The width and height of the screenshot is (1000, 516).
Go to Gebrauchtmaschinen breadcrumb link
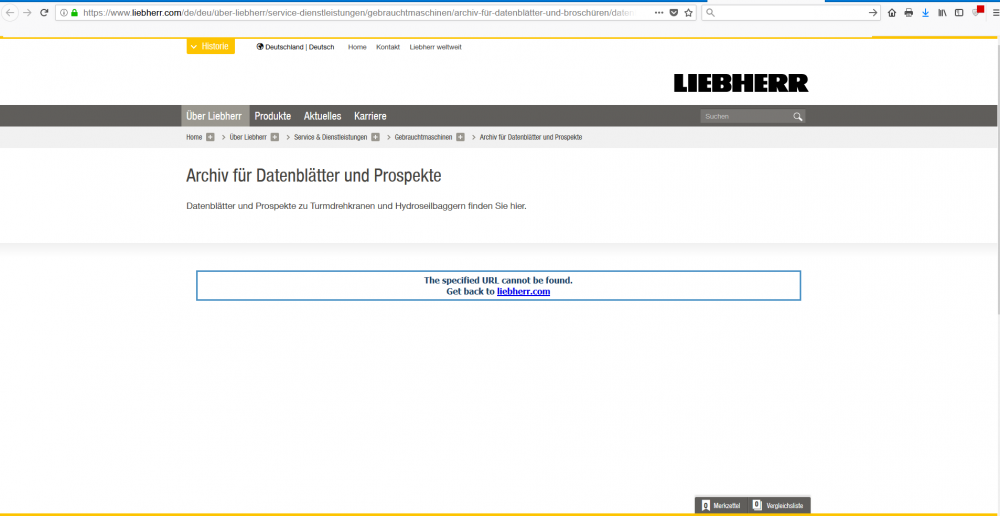click(x=423, y=137)
